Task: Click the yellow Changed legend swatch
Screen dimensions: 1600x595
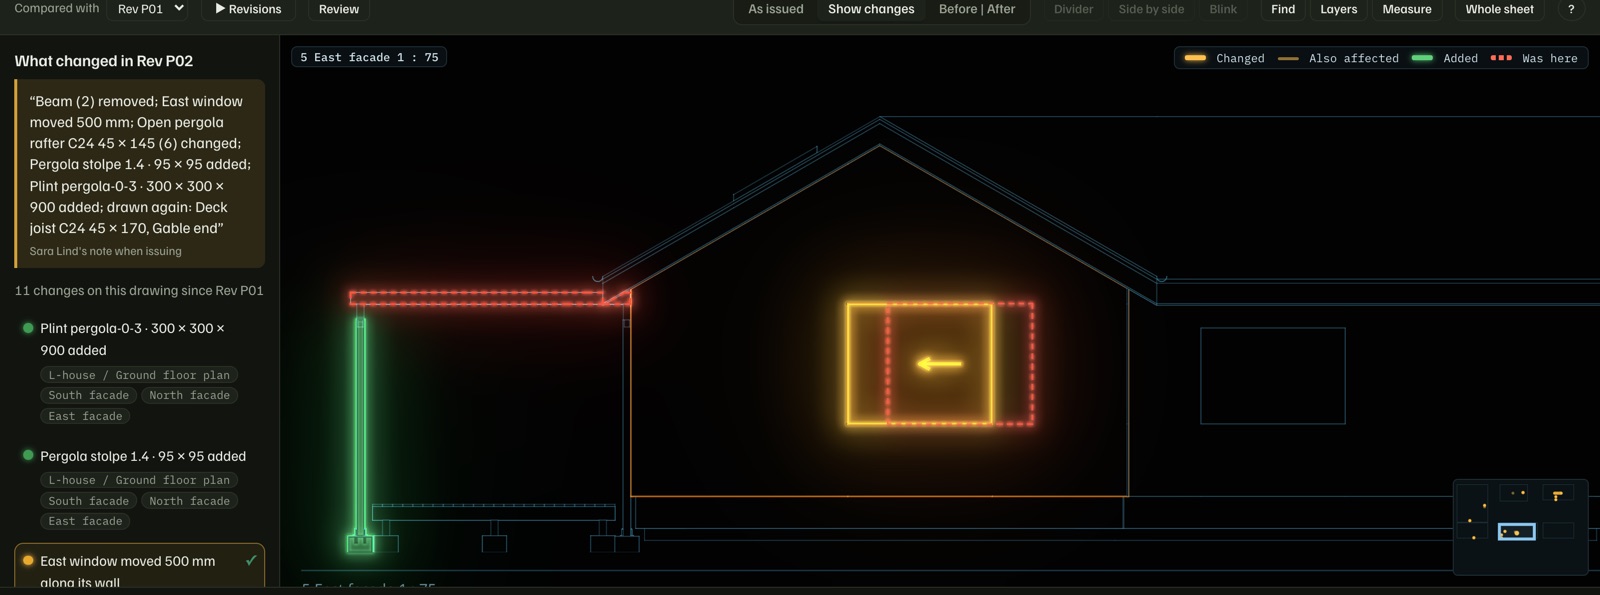Action: pos(1195,58)
